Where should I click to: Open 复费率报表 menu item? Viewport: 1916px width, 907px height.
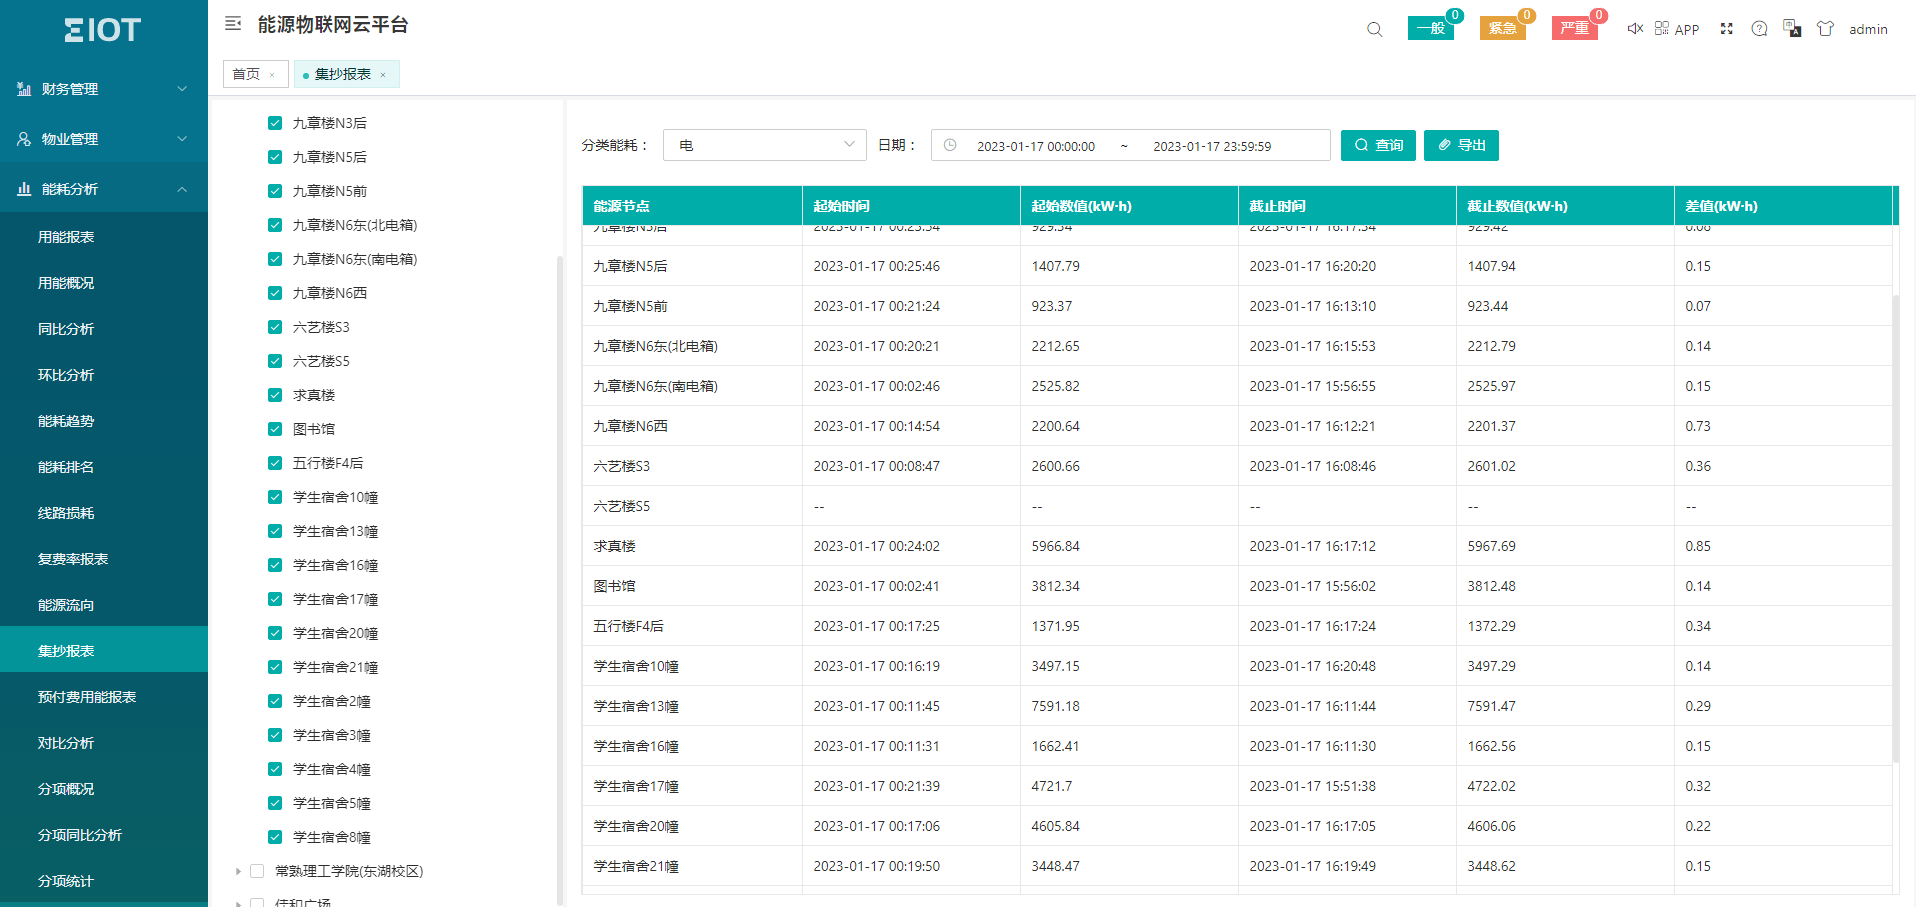pos(104,559)
